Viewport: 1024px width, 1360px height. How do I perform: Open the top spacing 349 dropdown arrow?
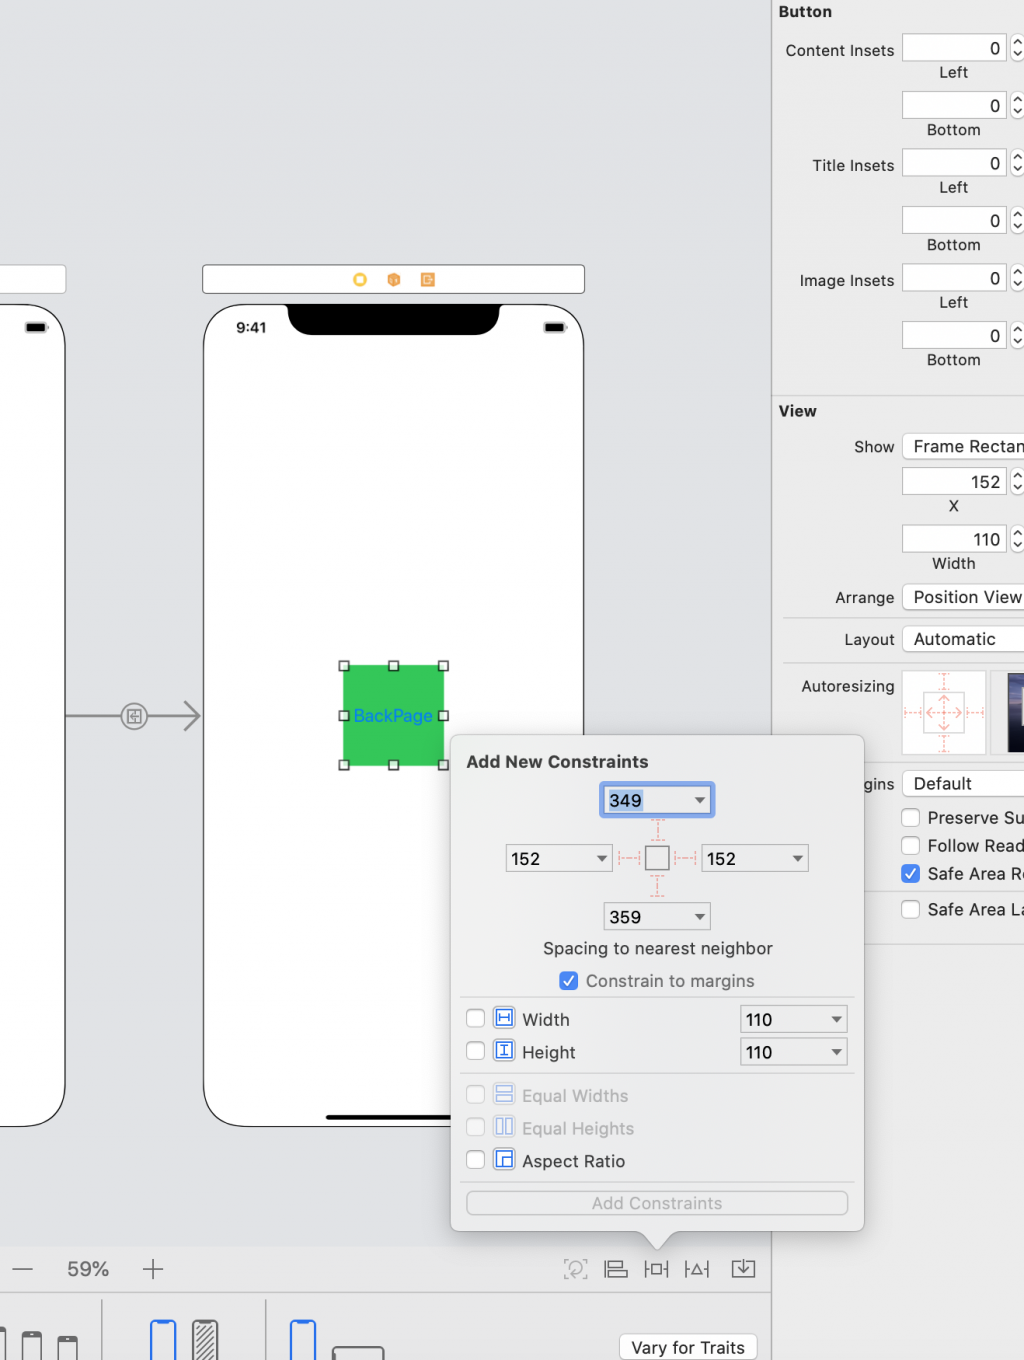pyautogui.click(x=699, y=800)
